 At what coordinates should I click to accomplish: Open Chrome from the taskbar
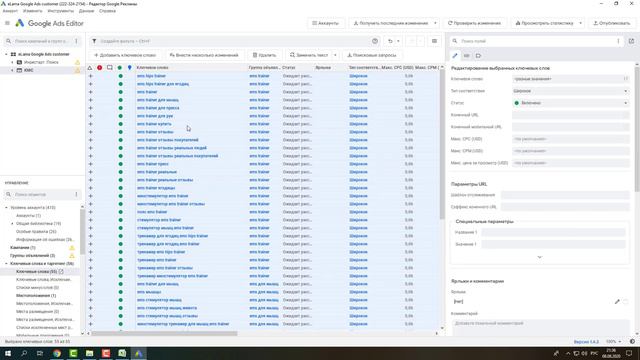pos(57,353)
